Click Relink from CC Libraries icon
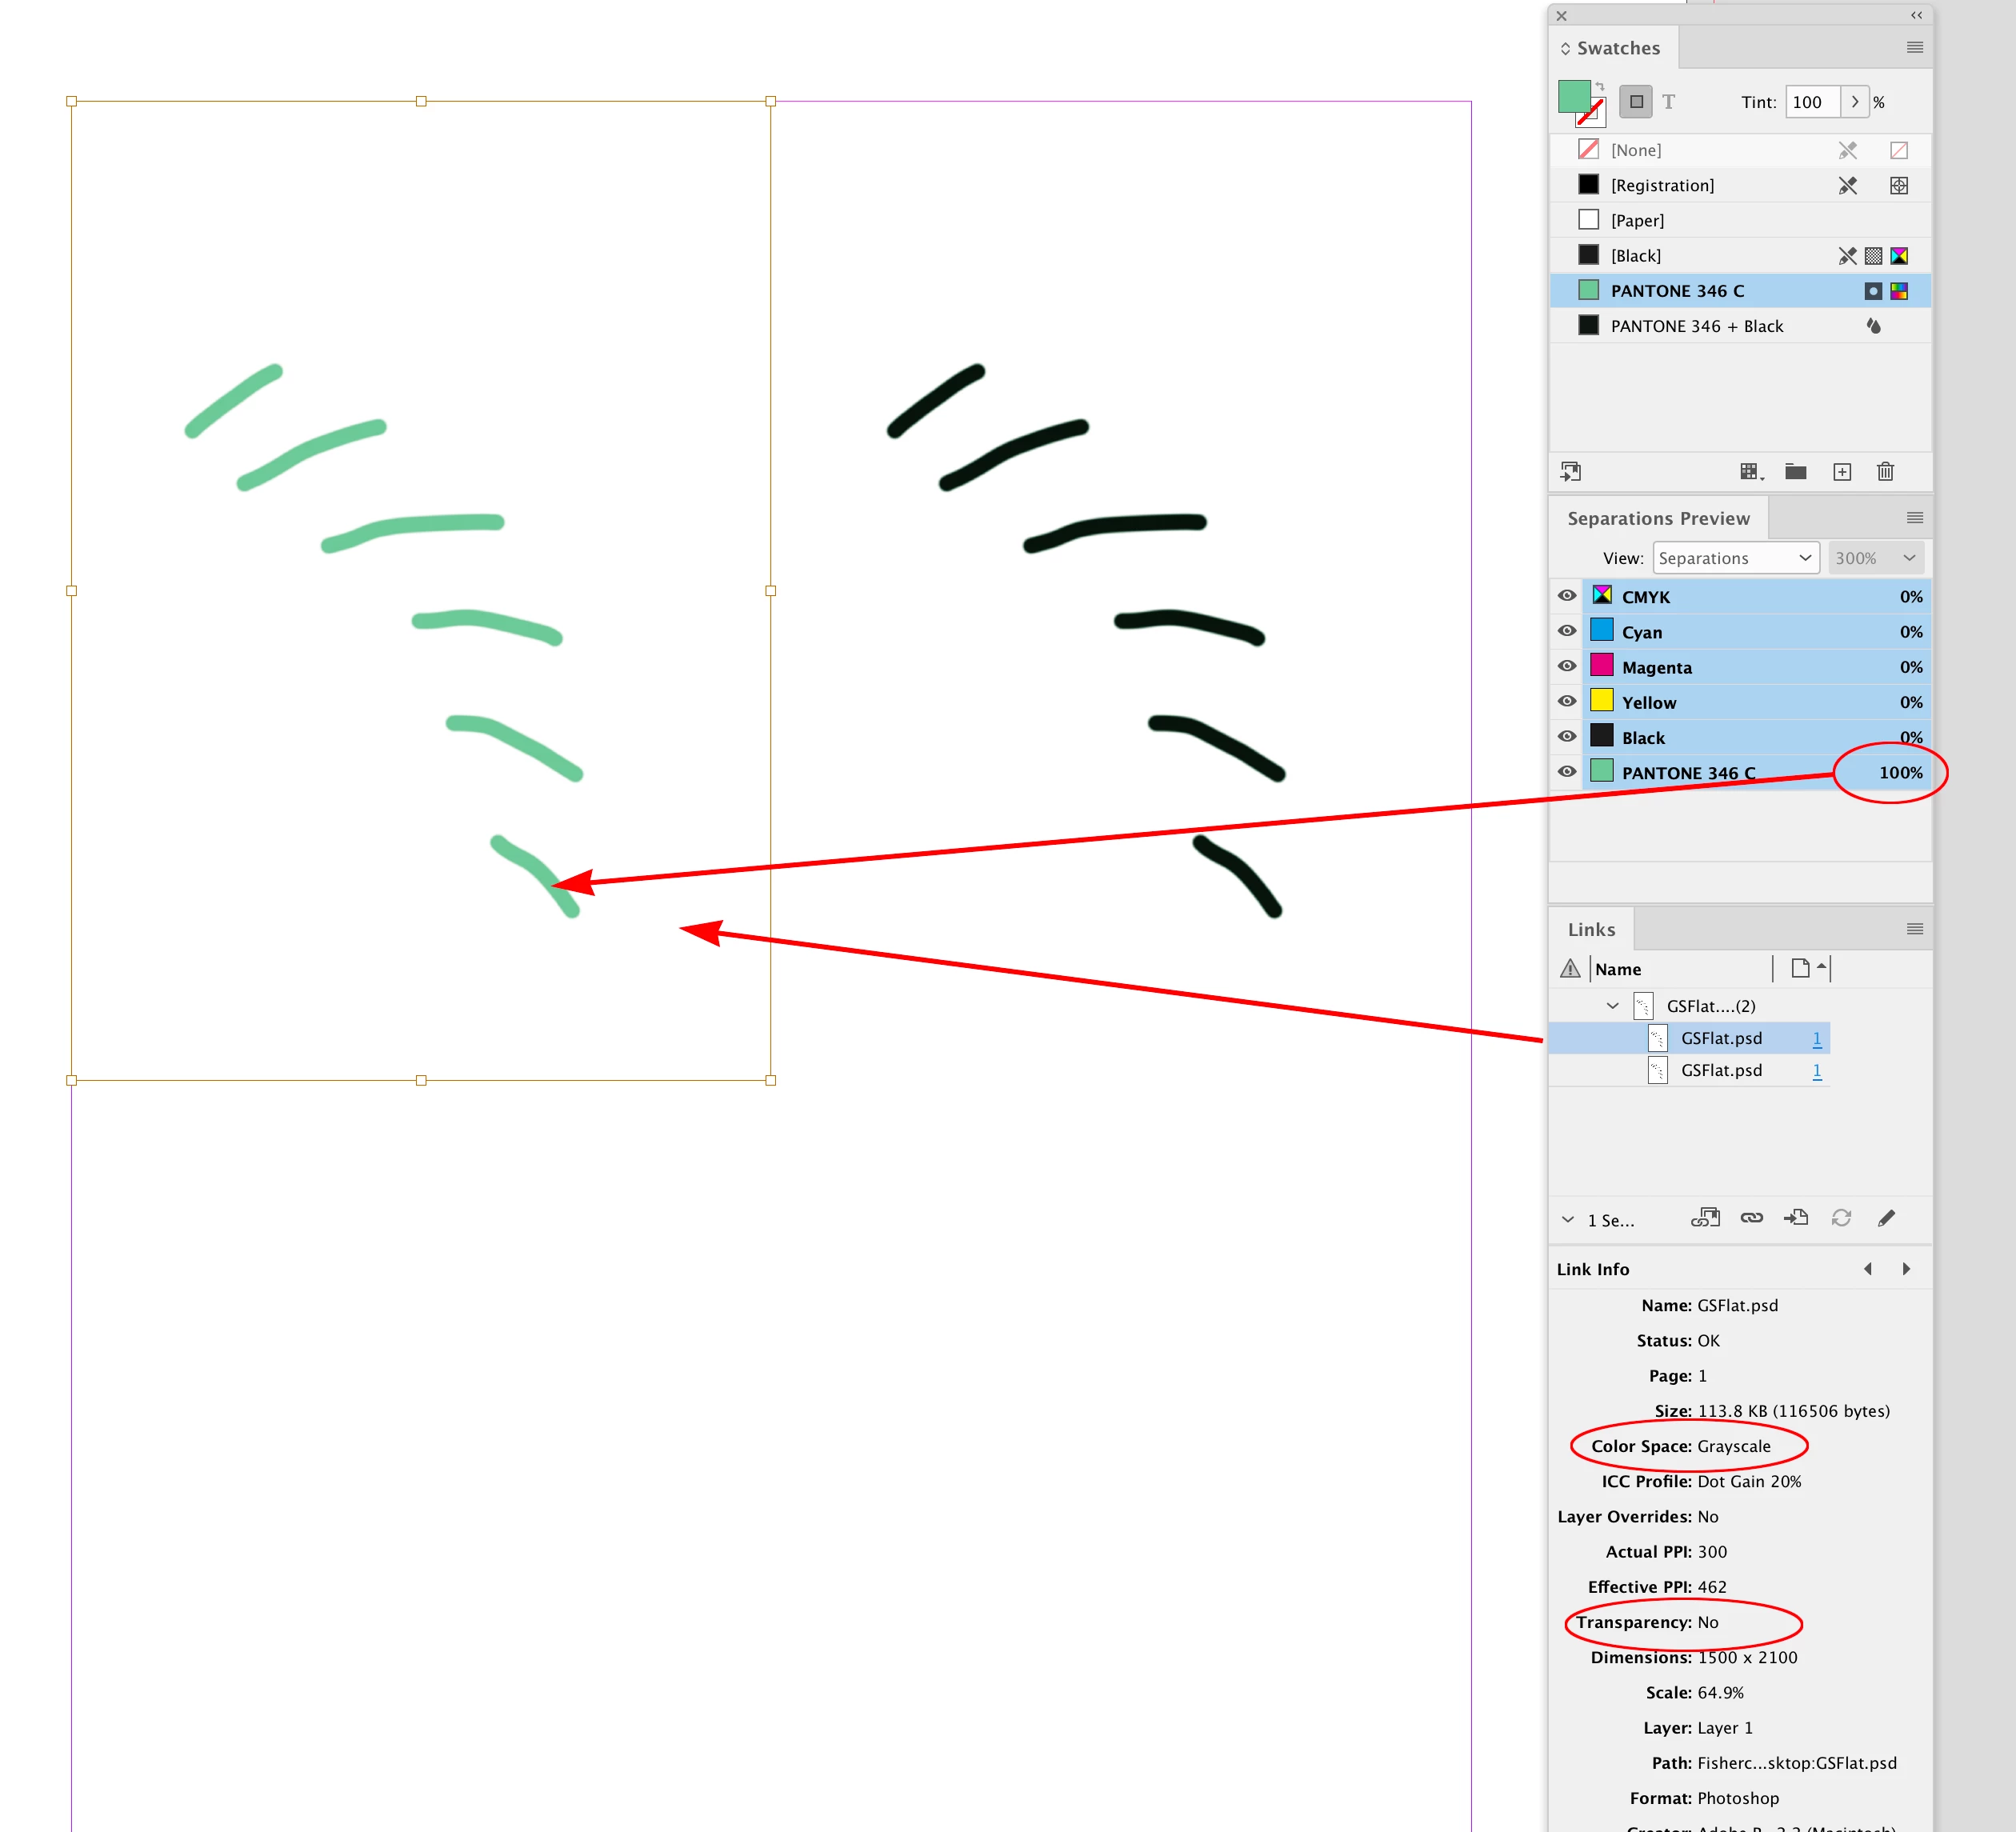 pyautogui.click(x=1705, y=1218)
